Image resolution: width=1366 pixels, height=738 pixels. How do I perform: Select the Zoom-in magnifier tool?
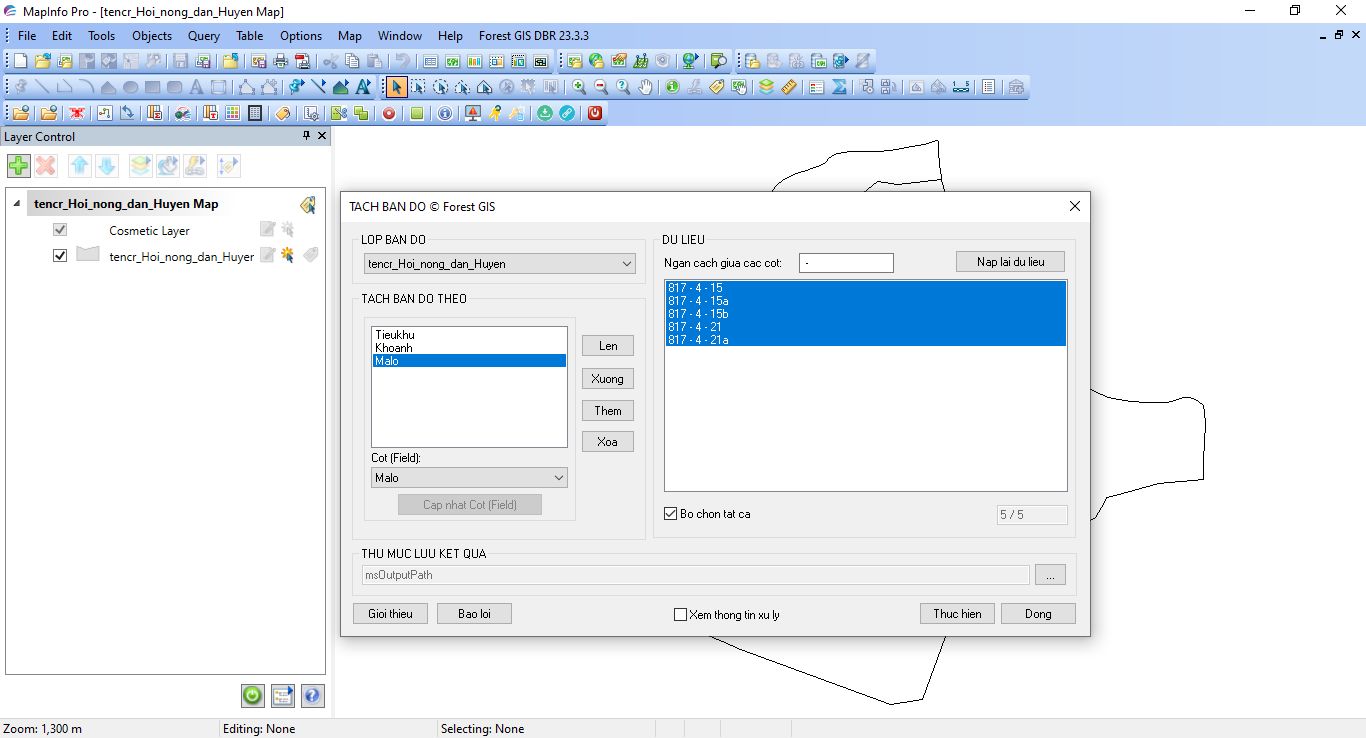click(x=579, y=87)
